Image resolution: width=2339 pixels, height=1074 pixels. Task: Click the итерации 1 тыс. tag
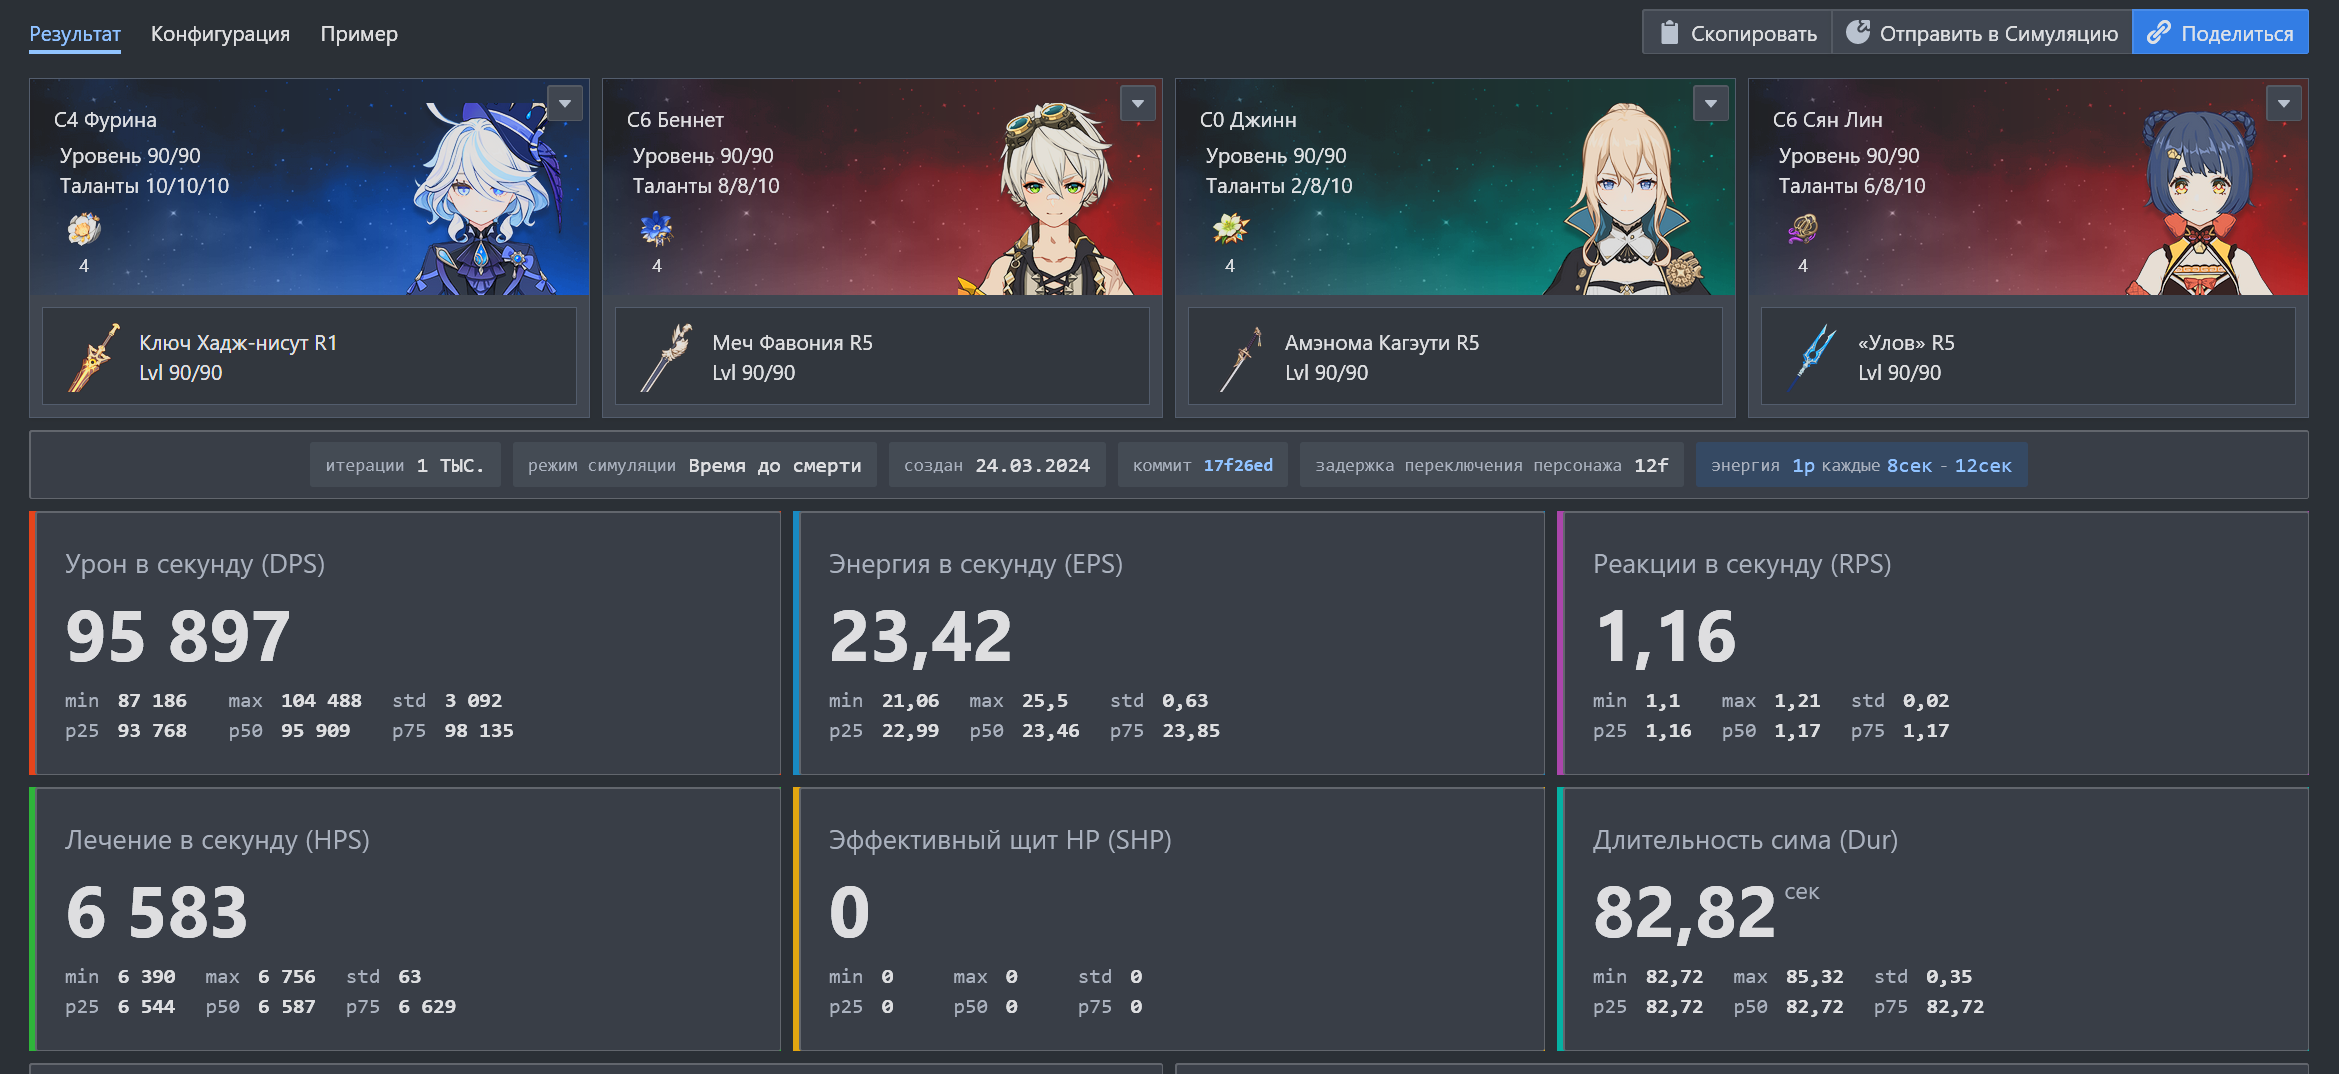404,465
